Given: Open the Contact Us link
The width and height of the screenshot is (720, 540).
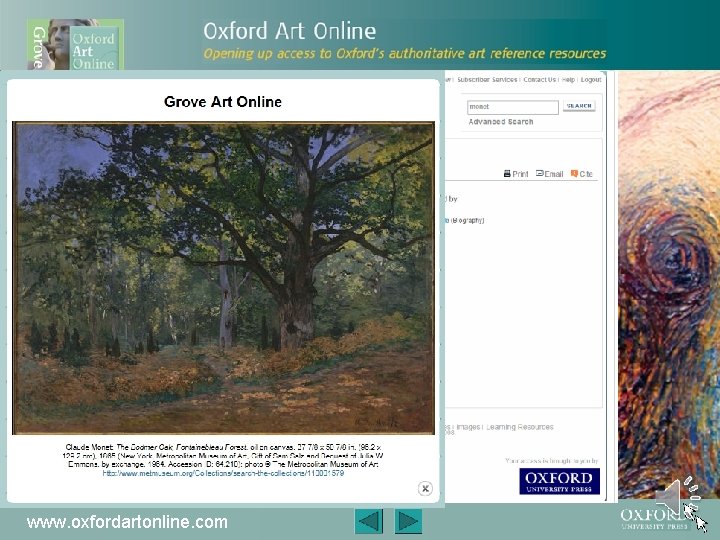Looking at the screenshot, I should click(x=540, y=79).
